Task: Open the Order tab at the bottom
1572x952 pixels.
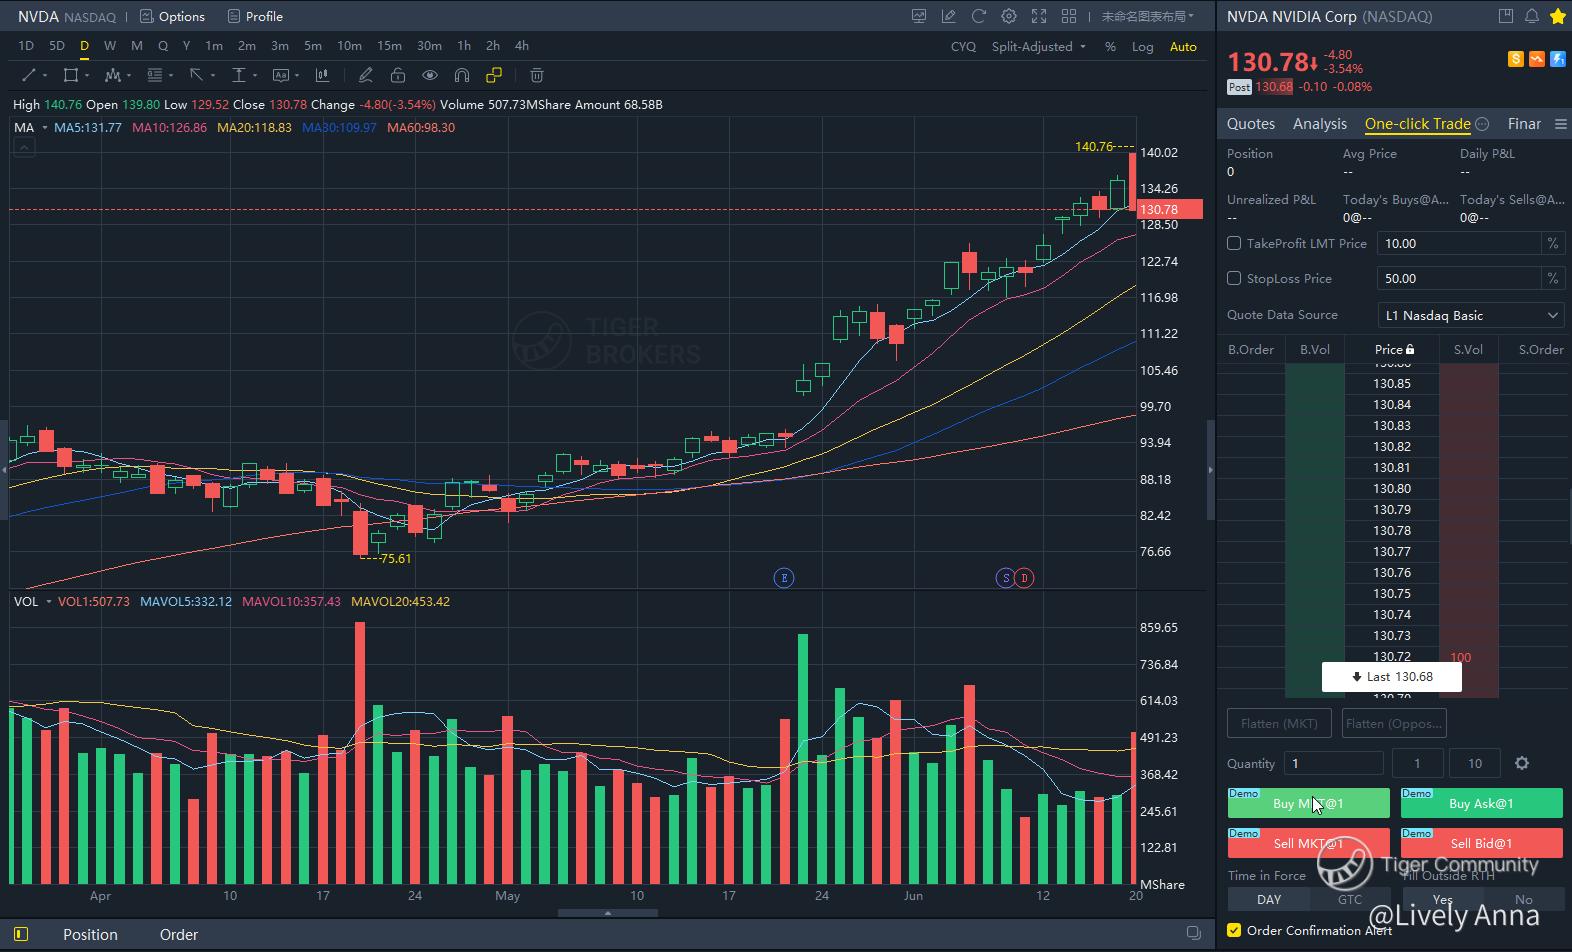Action: click(x=179, y=934)
